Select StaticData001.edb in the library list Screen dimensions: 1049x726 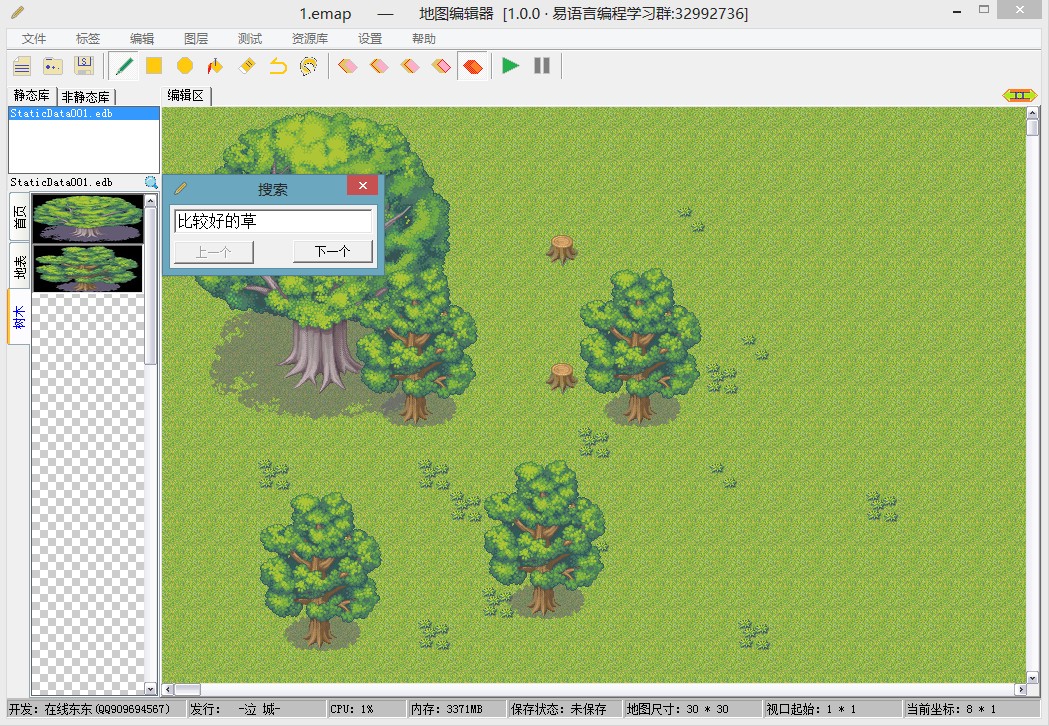pyautogui.click(x=84, y=114)
